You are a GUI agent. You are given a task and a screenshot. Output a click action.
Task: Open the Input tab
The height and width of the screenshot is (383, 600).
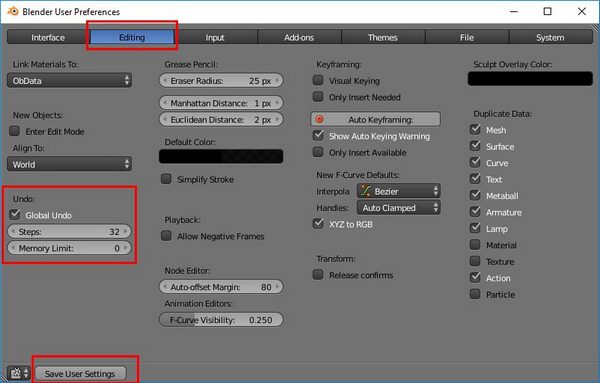click(x=215, y=37)
